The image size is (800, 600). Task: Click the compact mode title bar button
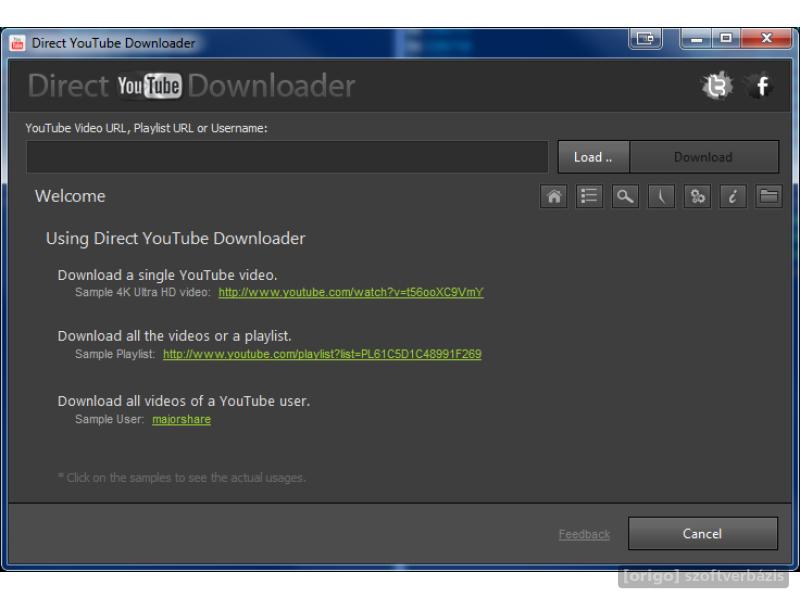pos(645,39)
